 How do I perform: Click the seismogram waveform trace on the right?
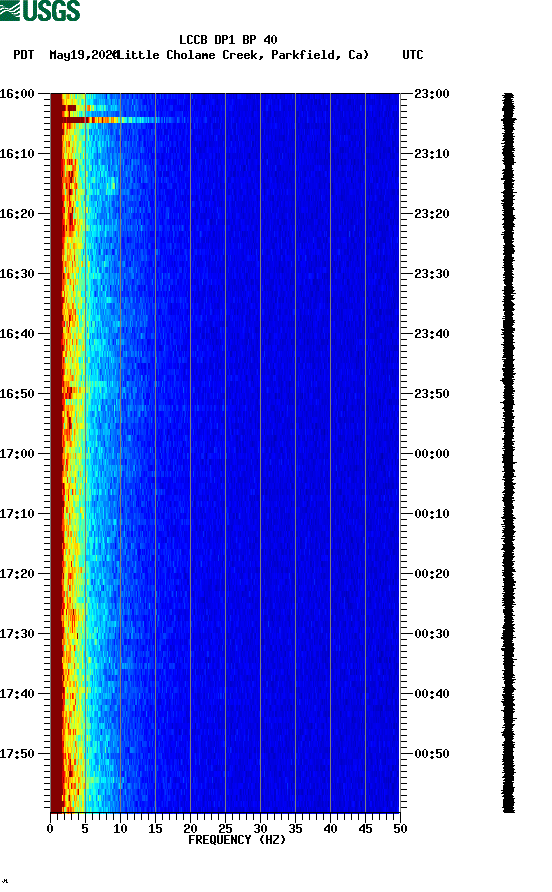click(508, 453)
